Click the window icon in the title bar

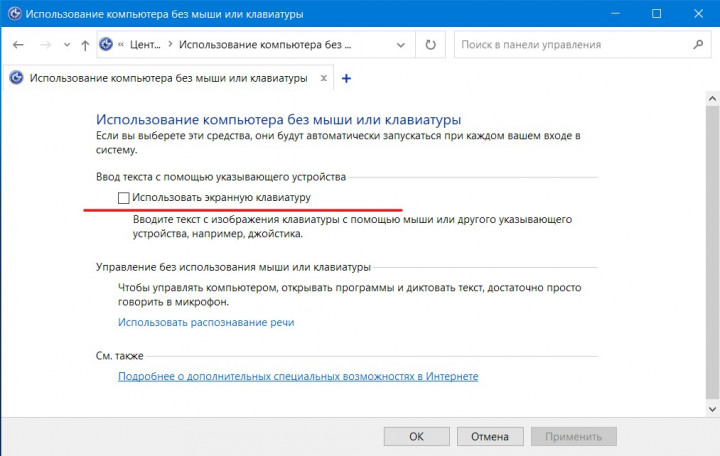click(x=13, y=14)
